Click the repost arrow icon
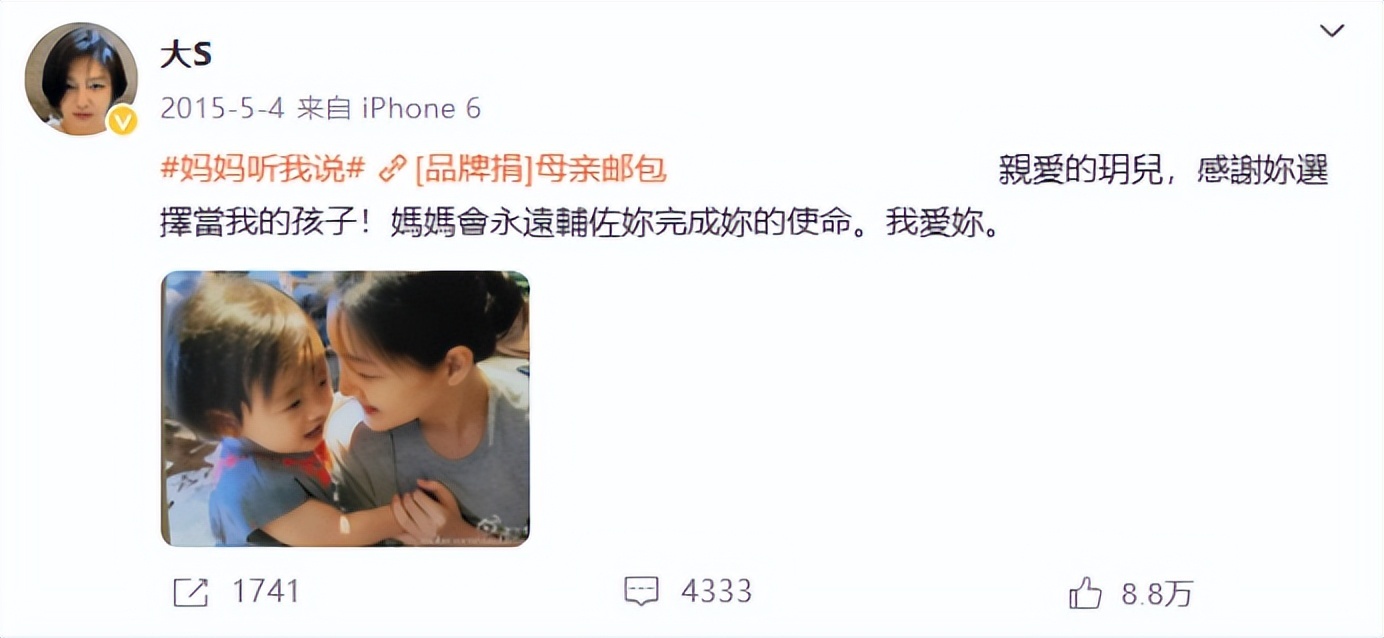The width and height of the screenshot is (1384, 638). tap(190, 592)
